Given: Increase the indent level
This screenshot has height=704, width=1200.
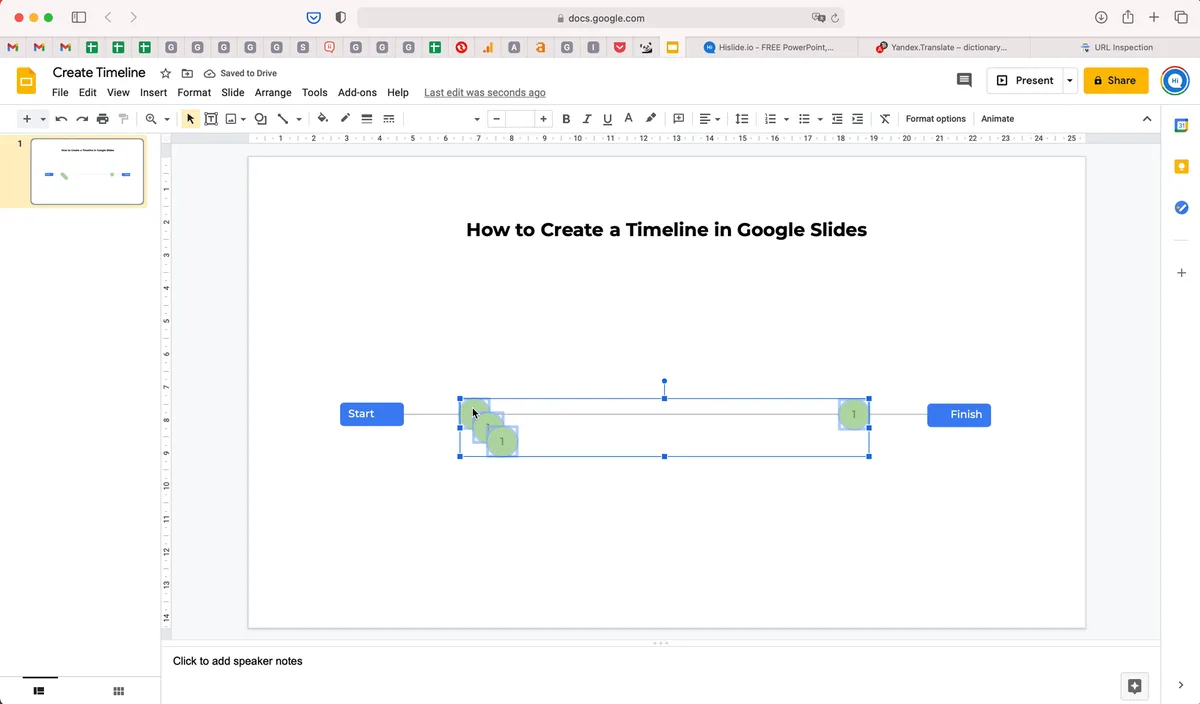Looking at the screenshot, I should [859, 119].
